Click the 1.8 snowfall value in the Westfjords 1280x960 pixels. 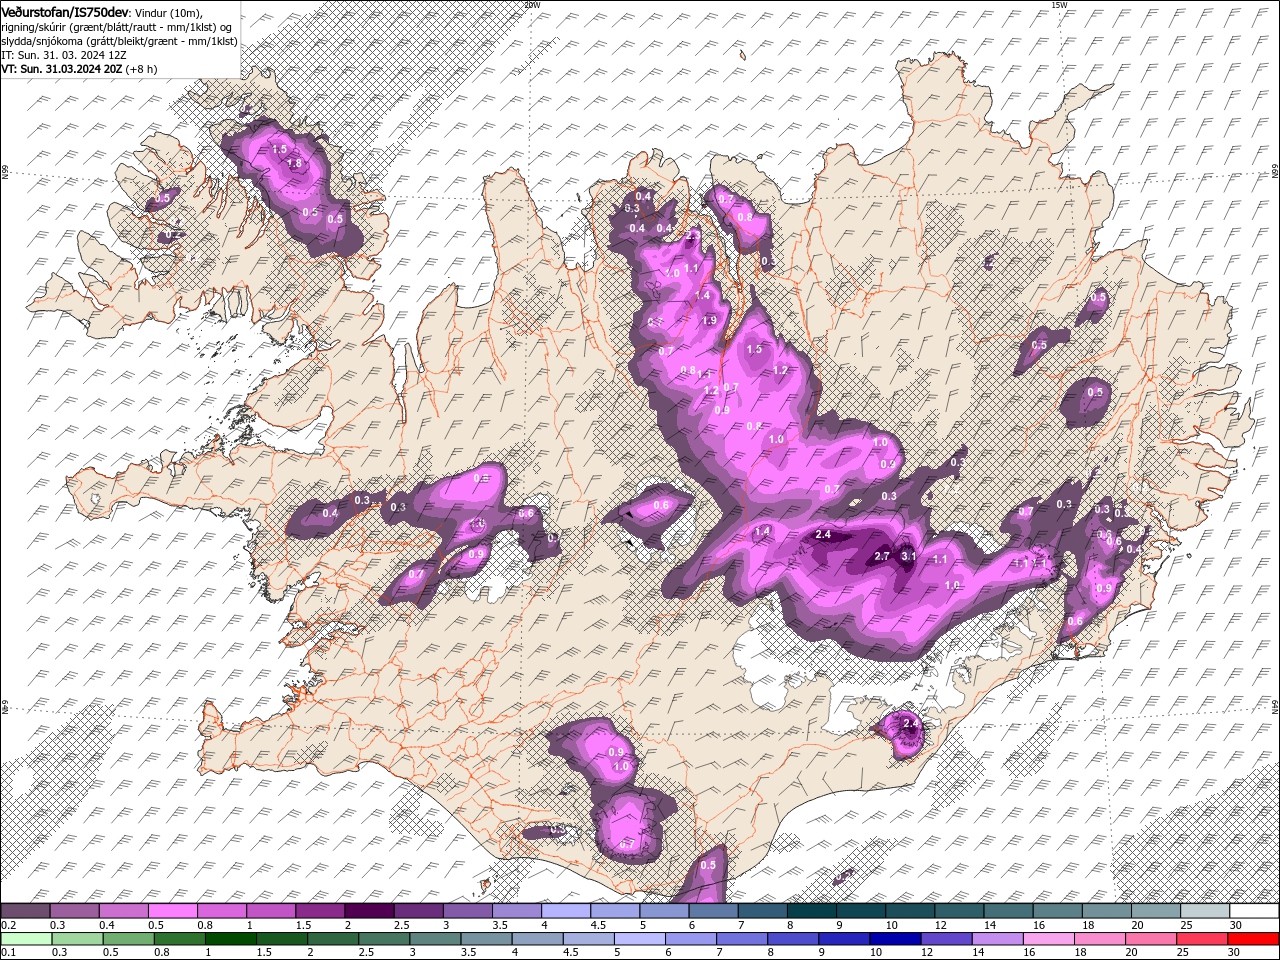294,164
